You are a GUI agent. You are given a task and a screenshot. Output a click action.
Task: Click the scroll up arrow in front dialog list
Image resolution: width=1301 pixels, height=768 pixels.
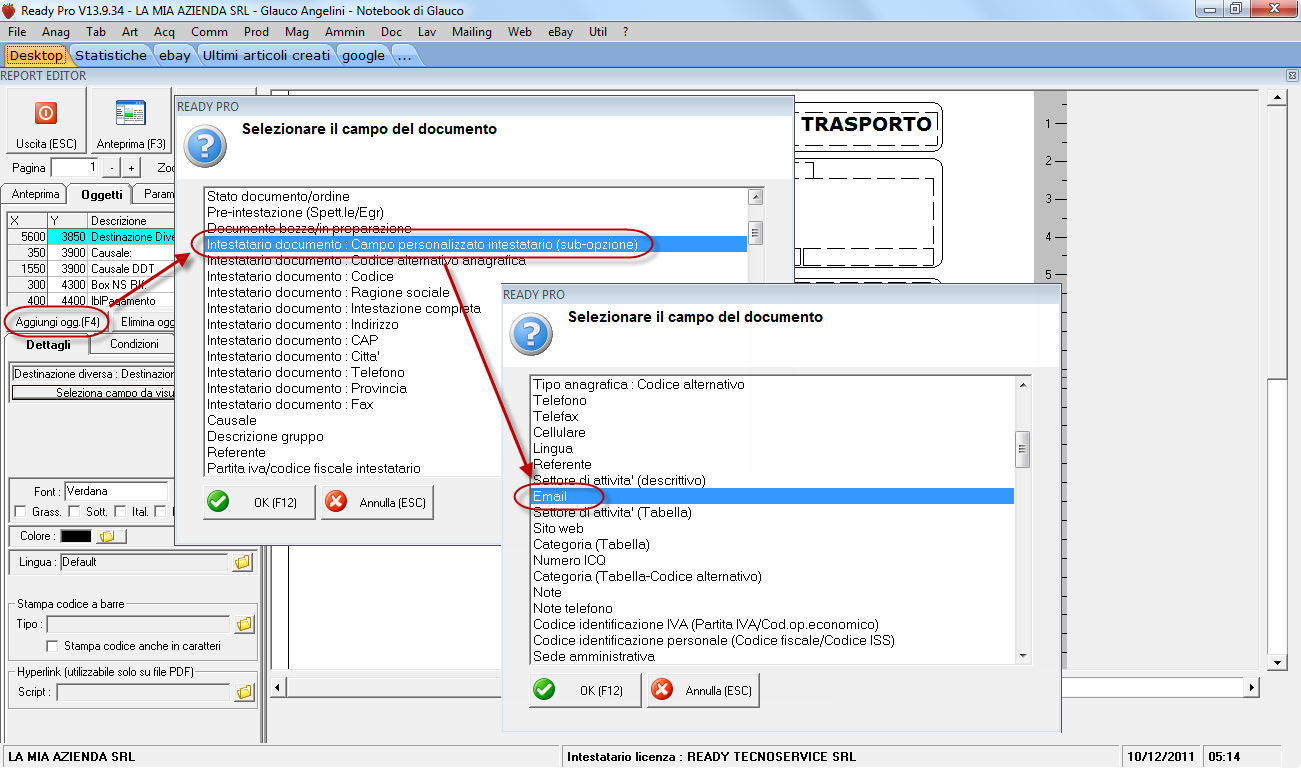(x=1022, y=384)
